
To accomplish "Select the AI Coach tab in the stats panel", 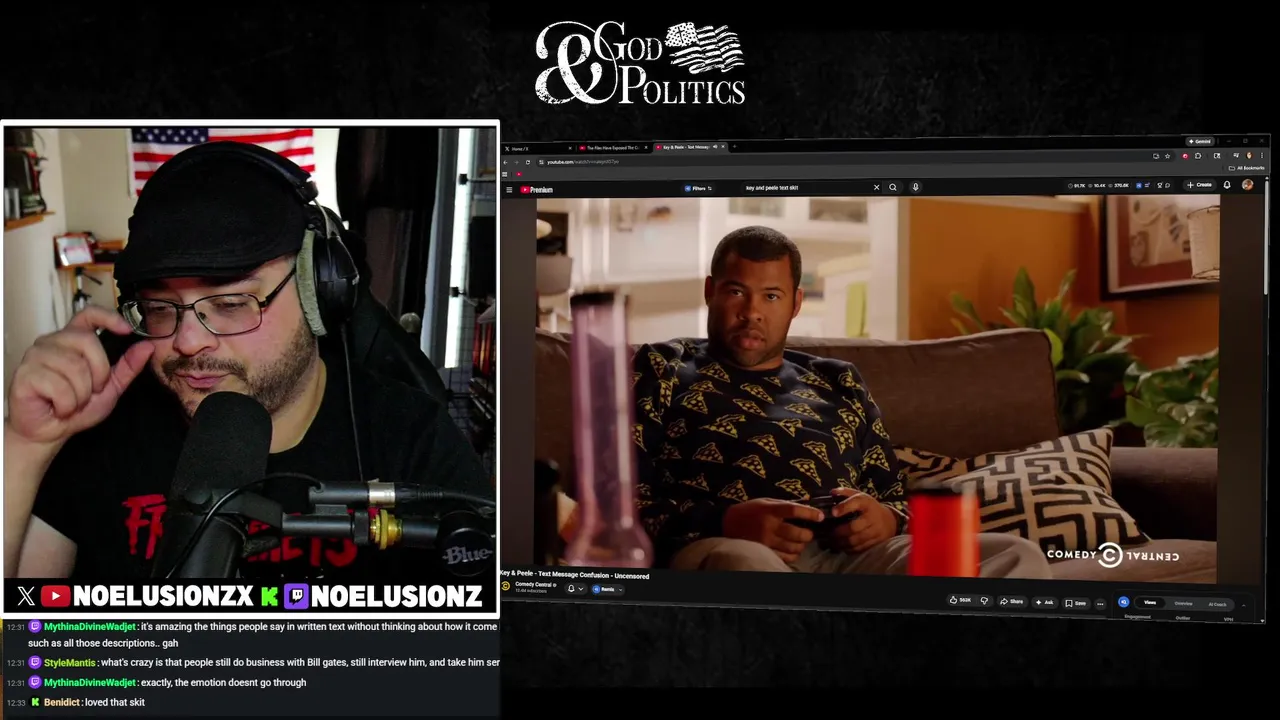I will pyautogui.click(x=1218, y=604).
